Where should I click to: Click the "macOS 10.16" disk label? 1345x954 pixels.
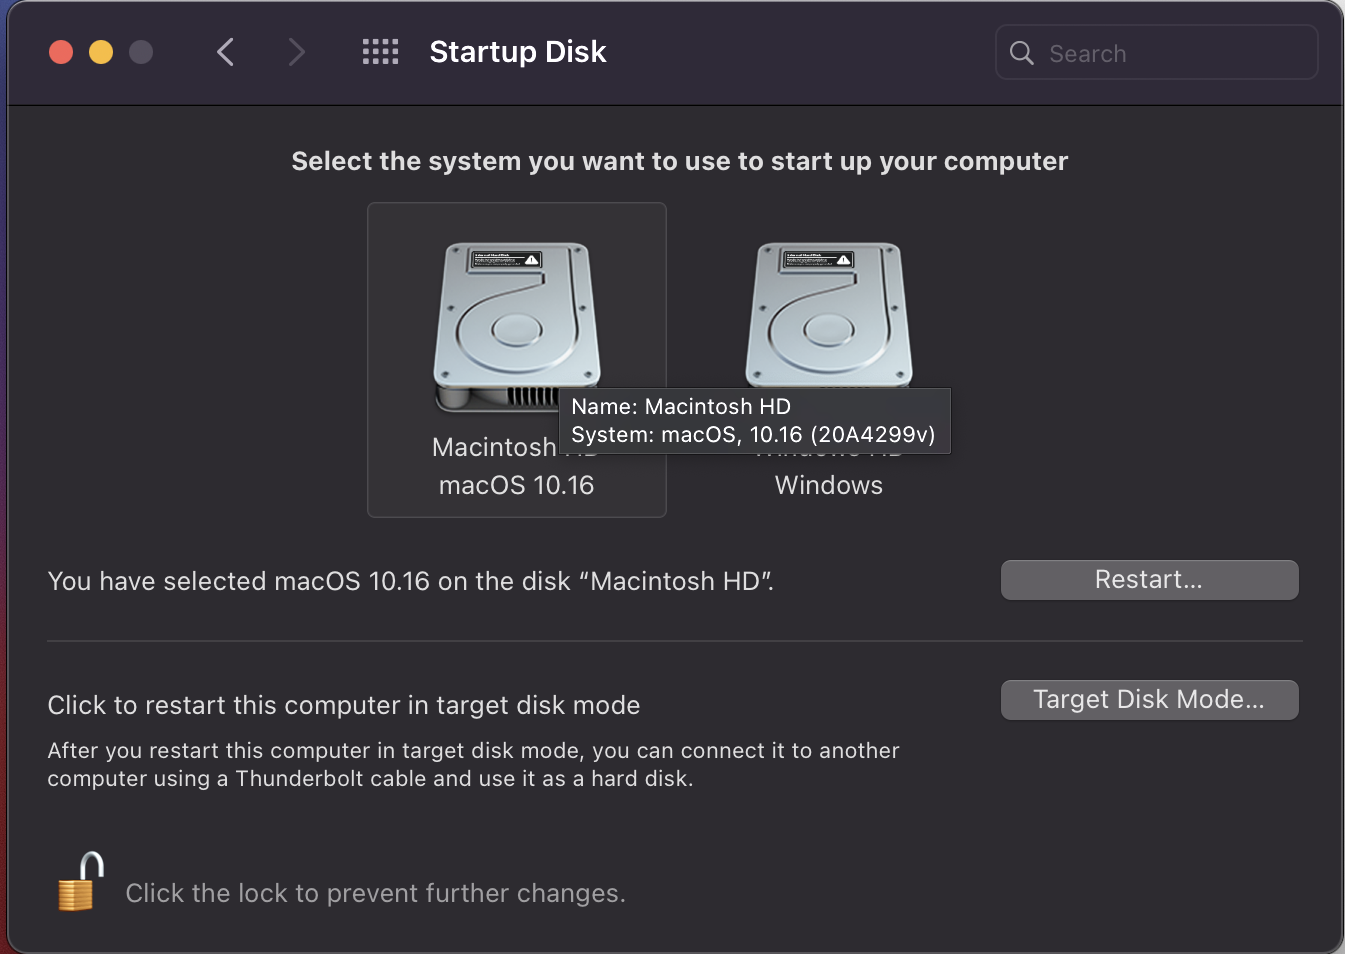(x=516, y=486)
